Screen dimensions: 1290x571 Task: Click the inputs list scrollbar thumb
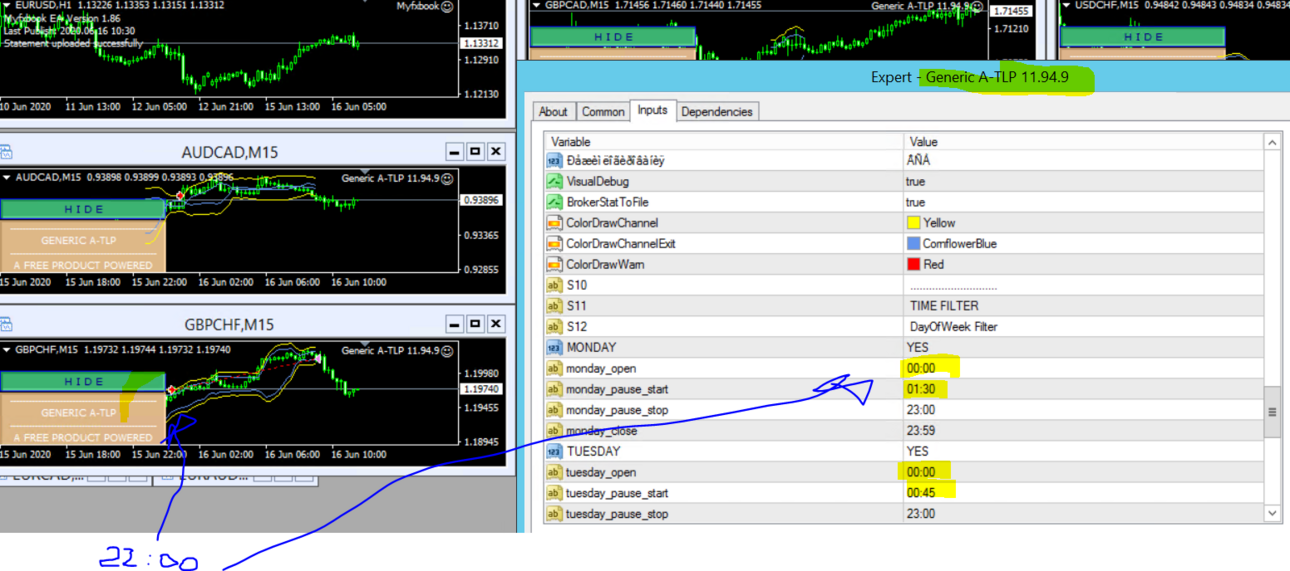pos(1272,412)
